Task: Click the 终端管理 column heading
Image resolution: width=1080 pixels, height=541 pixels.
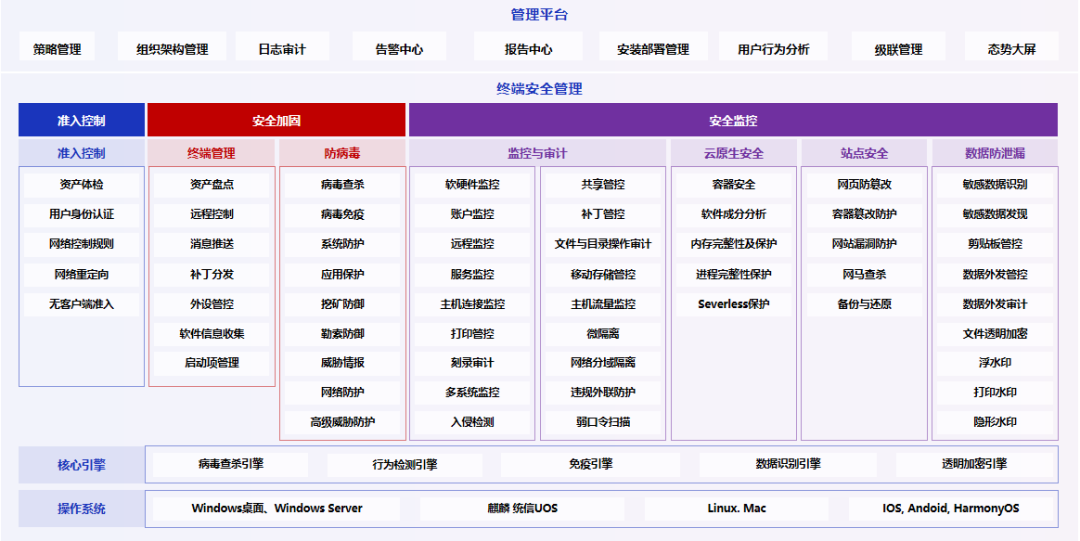Action: (211, 153)
